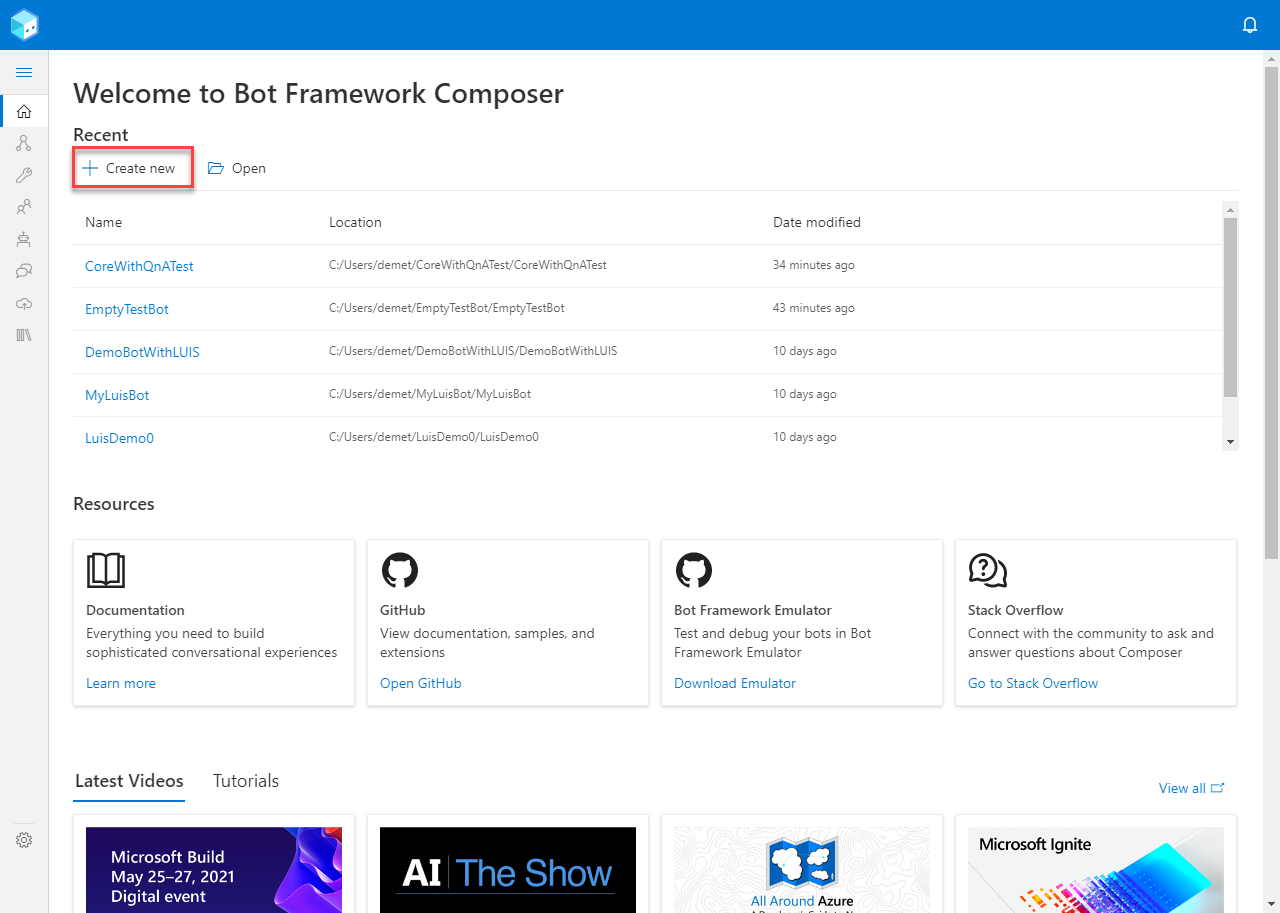Open the All Around Azure video thumbnail
The height and width of the screenshot is (913, 1280).
coord(802,869)
